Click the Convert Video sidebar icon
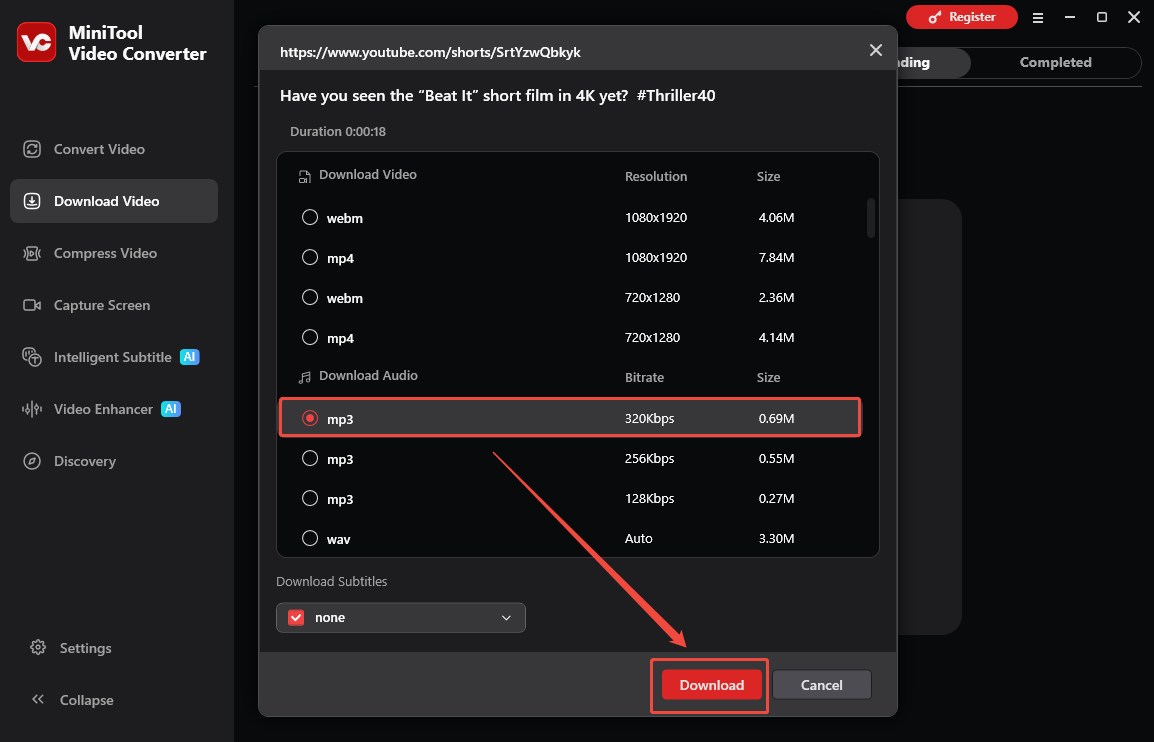This screenshot has height=742, width=1154. point(32,149)
